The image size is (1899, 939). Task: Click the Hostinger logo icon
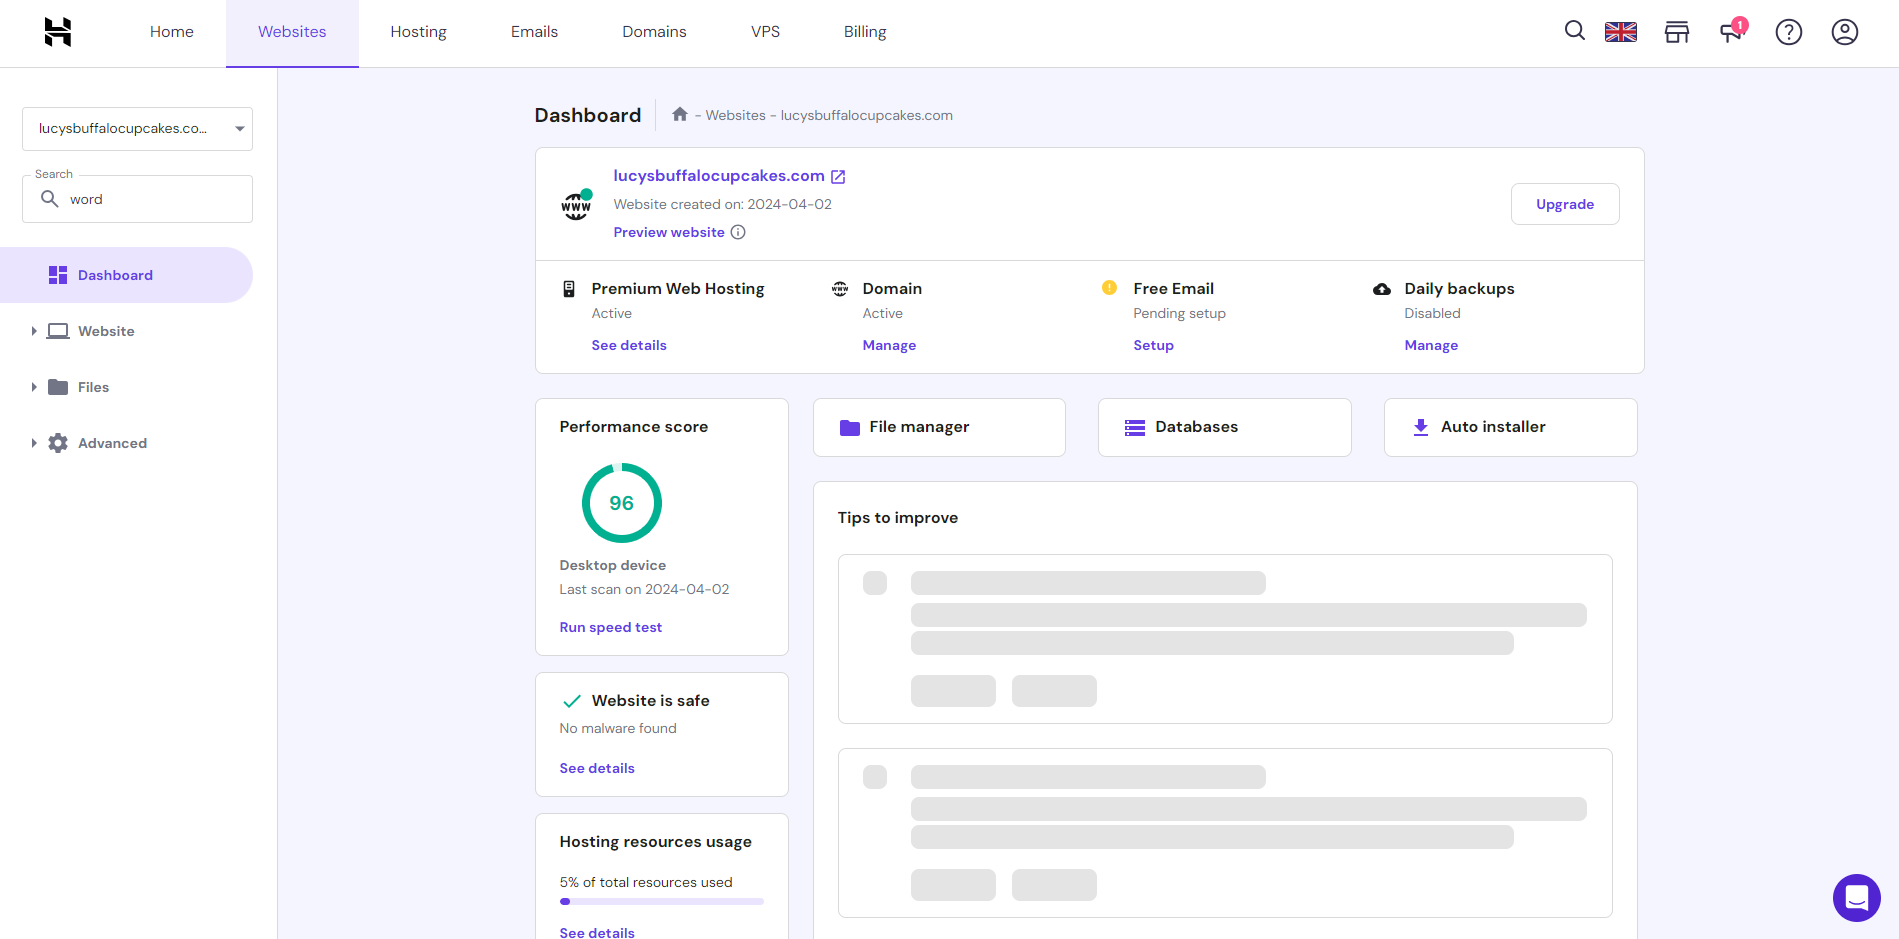point(58,32)
